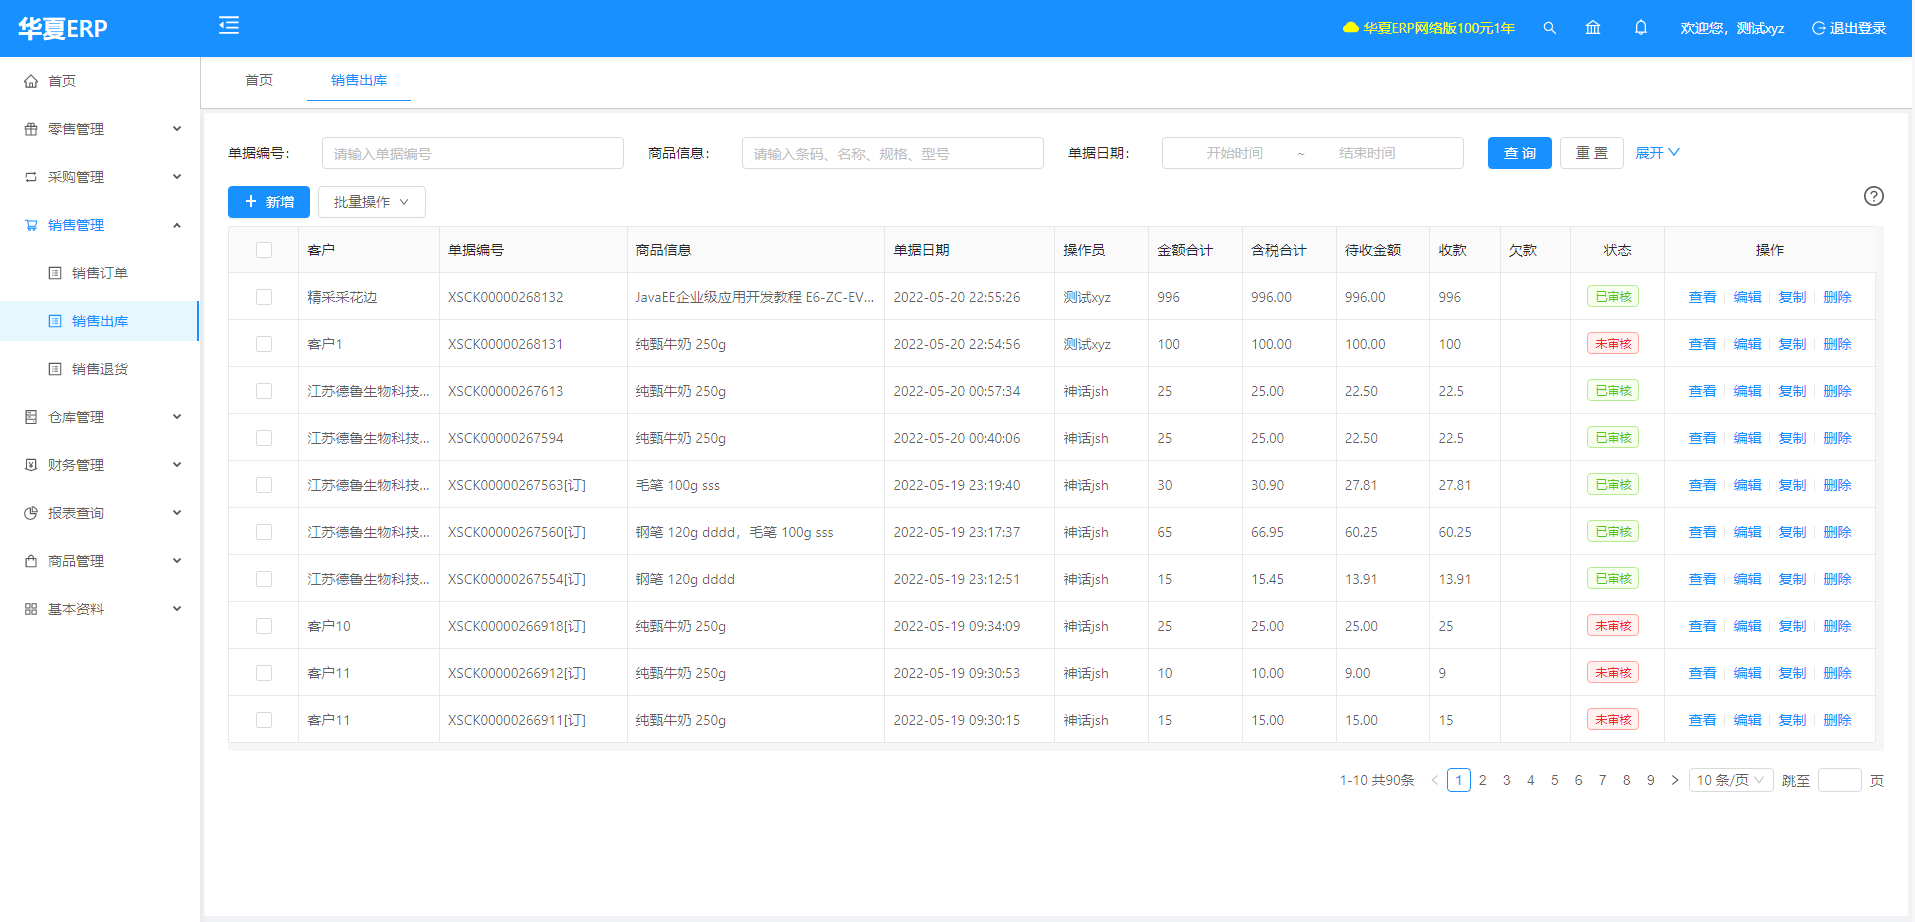Tick the checkbox for XSCK00000267560[订]
1915x922 pixels.
click(x=264, y=532)
